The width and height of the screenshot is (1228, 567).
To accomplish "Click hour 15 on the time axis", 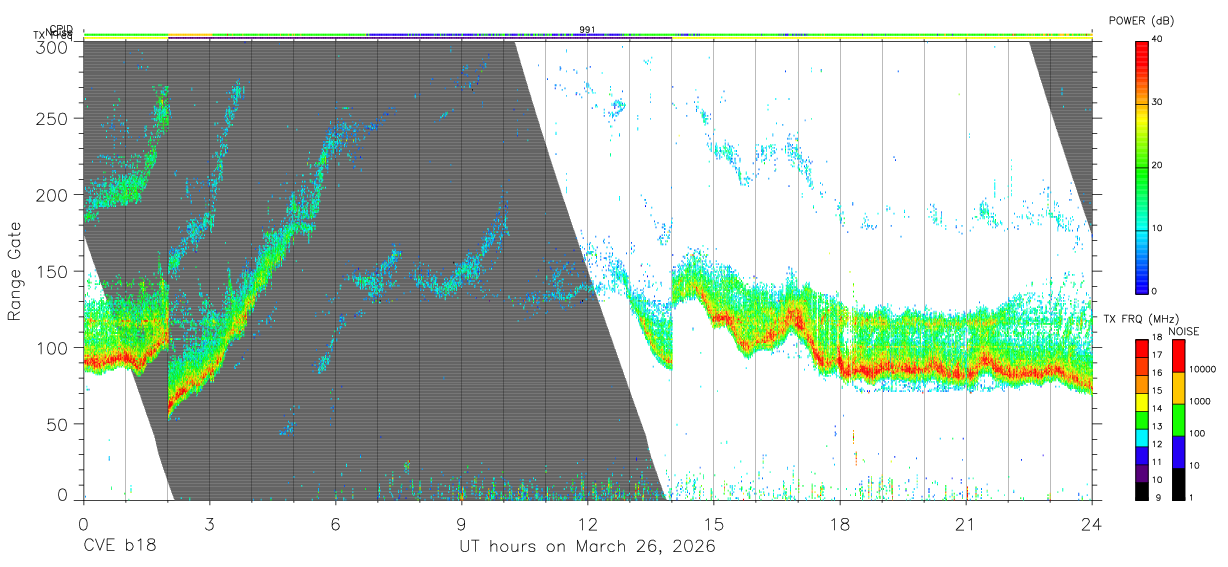I will (x=714, y=523).
